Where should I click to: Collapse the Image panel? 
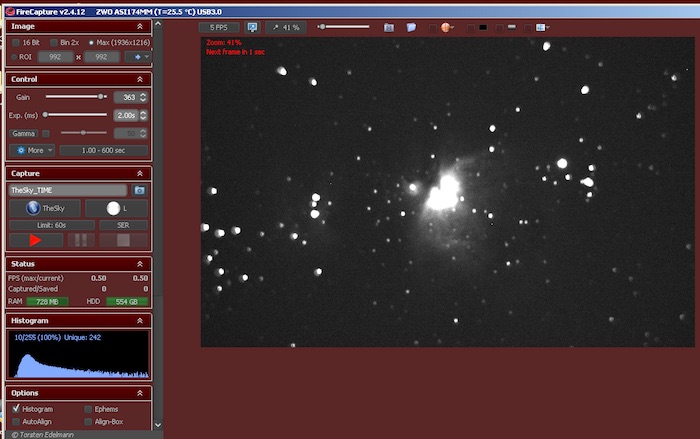139,26
